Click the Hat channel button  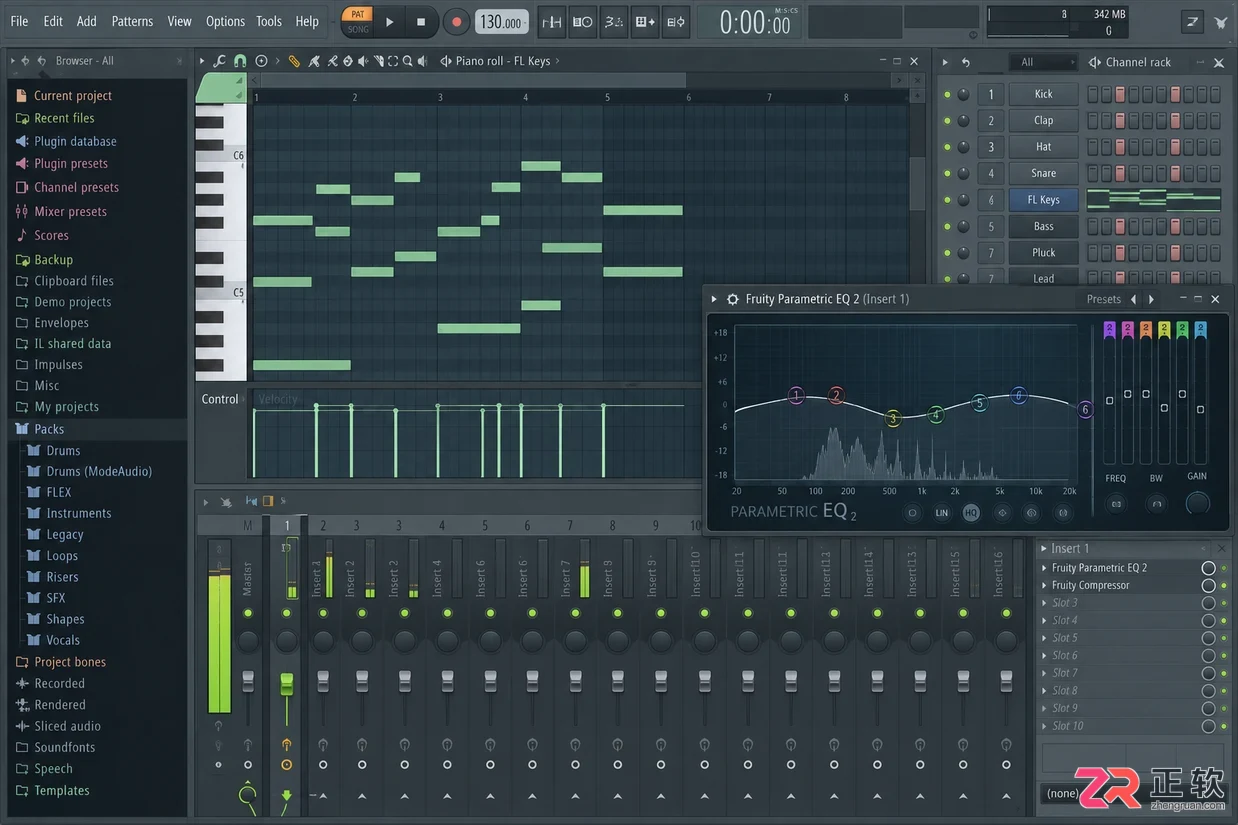click(1043, 147)
